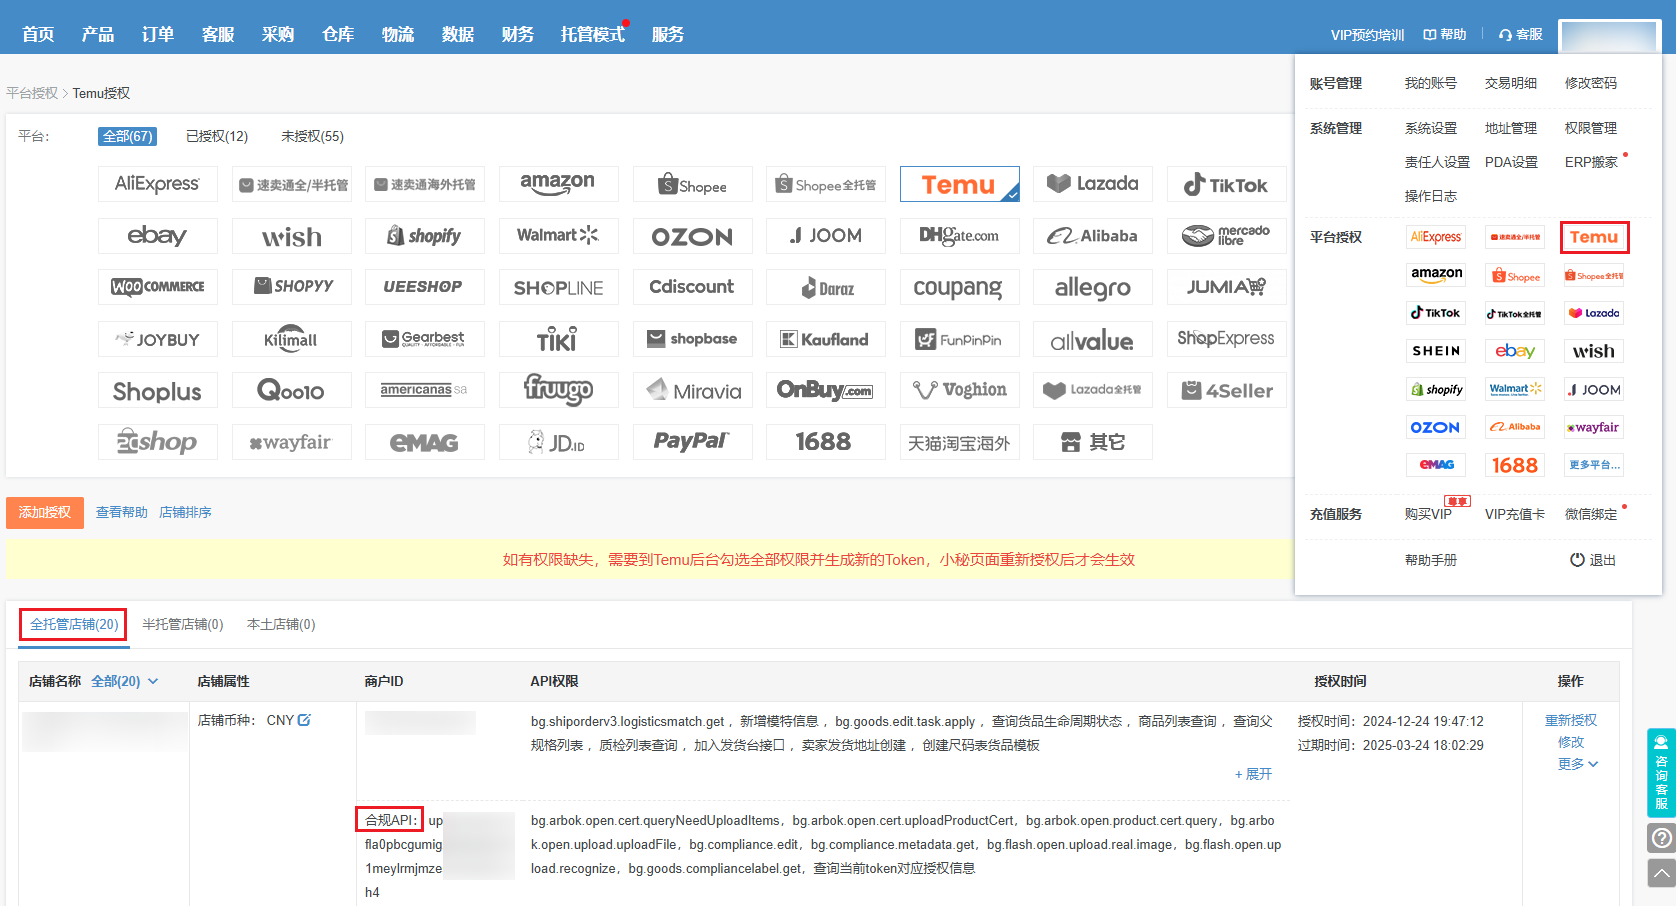Open the 产品 top menu
The image size is (1676, 906).
point(98,34)
